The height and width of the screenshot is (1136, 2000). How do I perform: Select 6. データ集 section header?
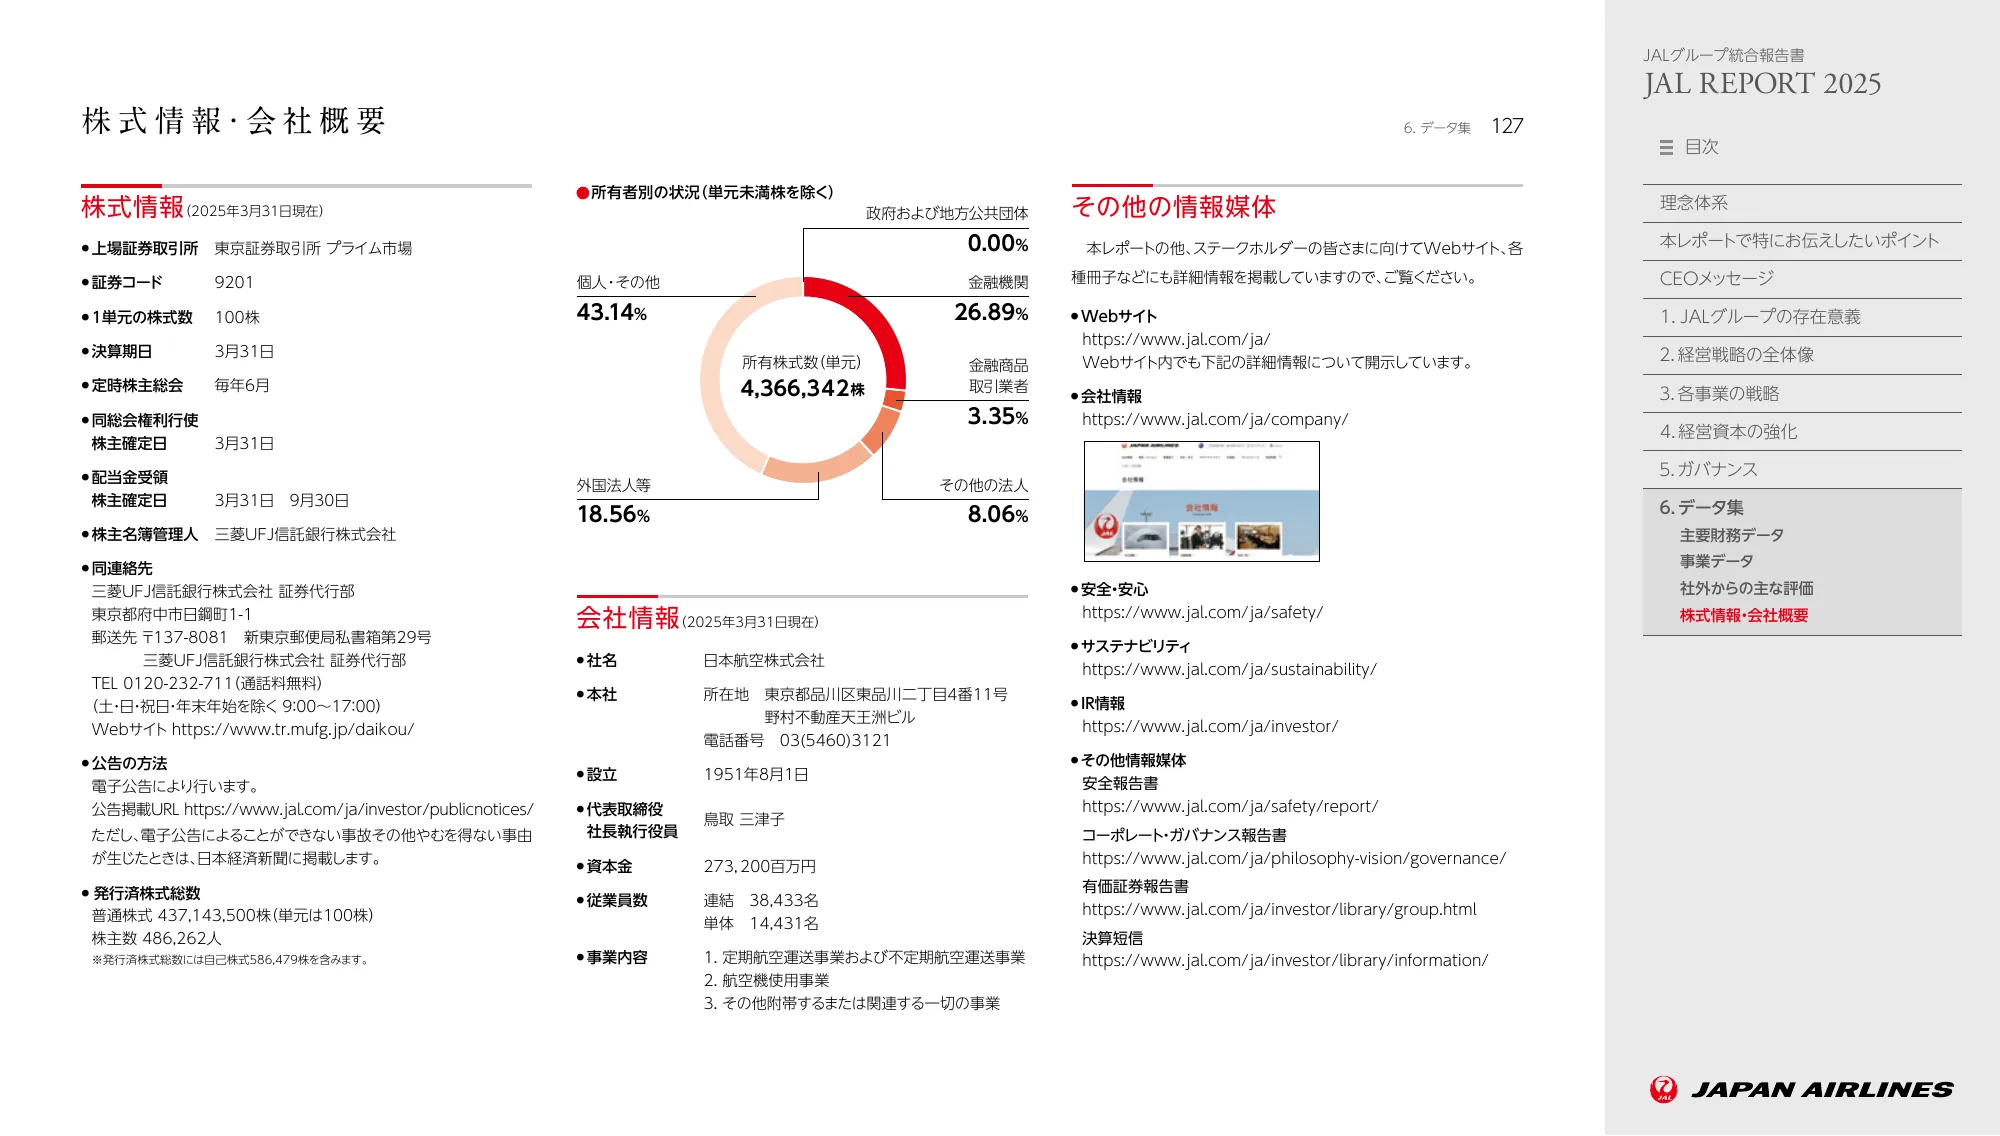(1701, 508)
